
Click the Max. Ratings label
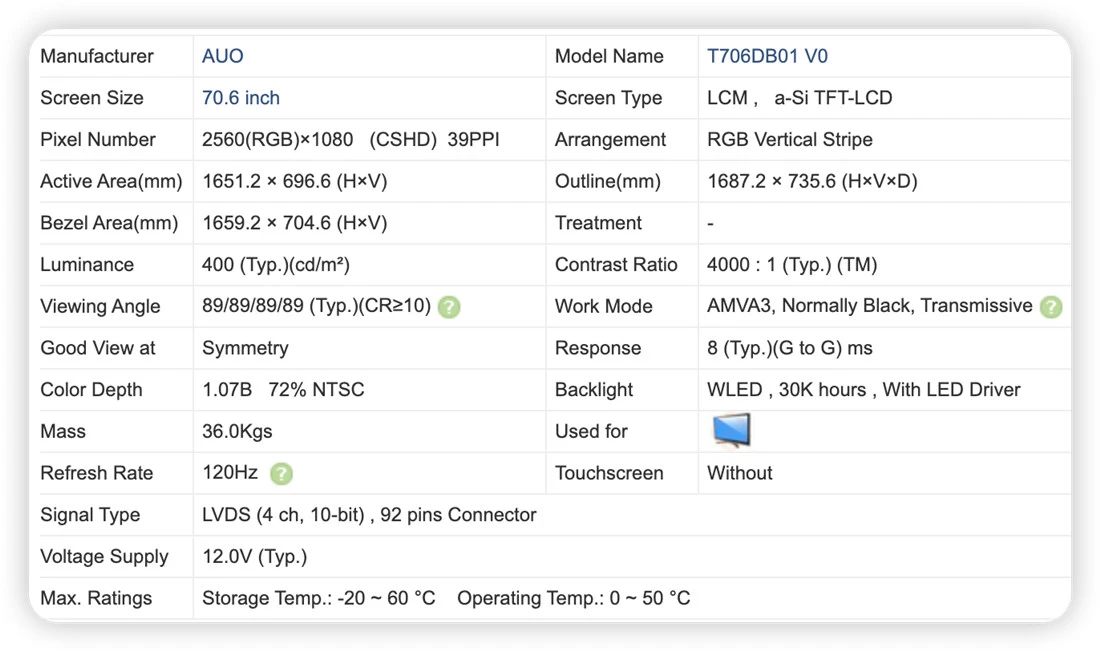(96, 598)
